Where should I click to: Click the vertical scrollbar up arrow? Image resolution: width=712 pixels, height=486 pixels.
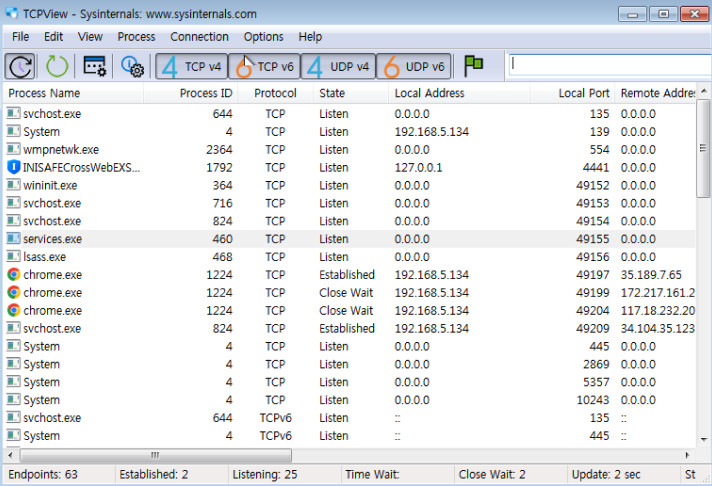pyautogui.click(x=704, y=91)
